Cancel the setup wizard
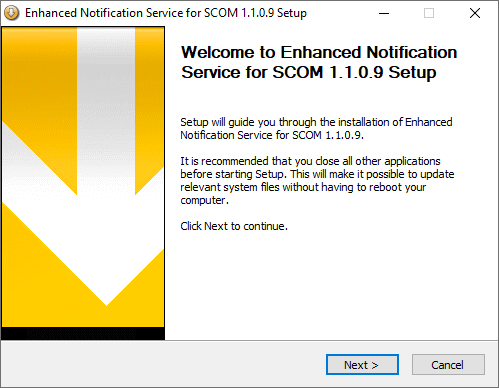Screen dimensions: 499x388 (448, 365)
